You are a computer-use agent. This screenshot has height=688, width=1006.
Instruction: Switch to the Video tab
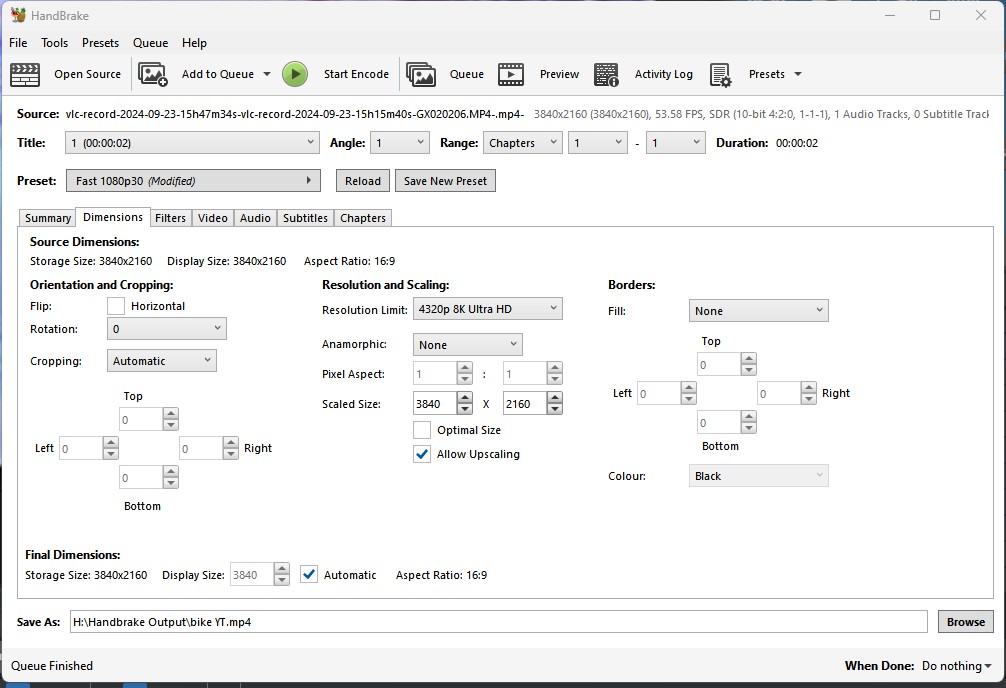(x=212, y=218)
